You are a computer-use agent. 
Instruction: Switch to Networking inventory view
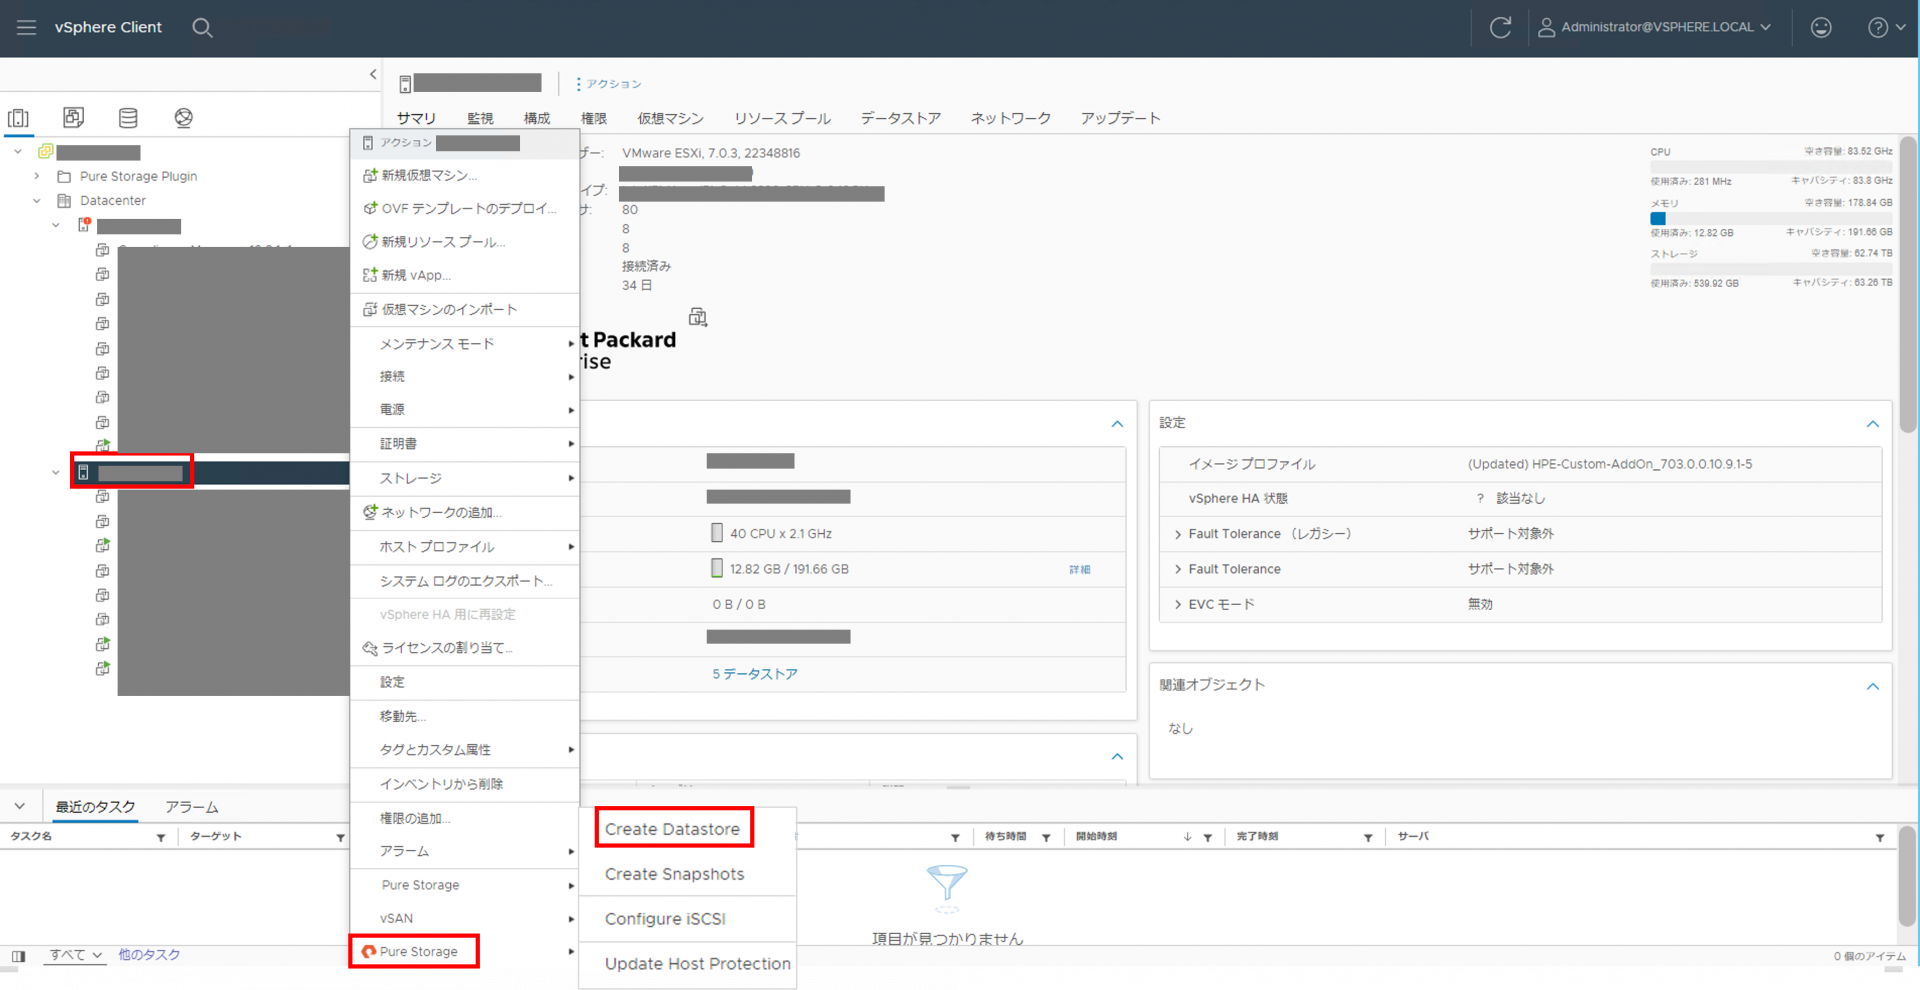[x=183, y=118]
